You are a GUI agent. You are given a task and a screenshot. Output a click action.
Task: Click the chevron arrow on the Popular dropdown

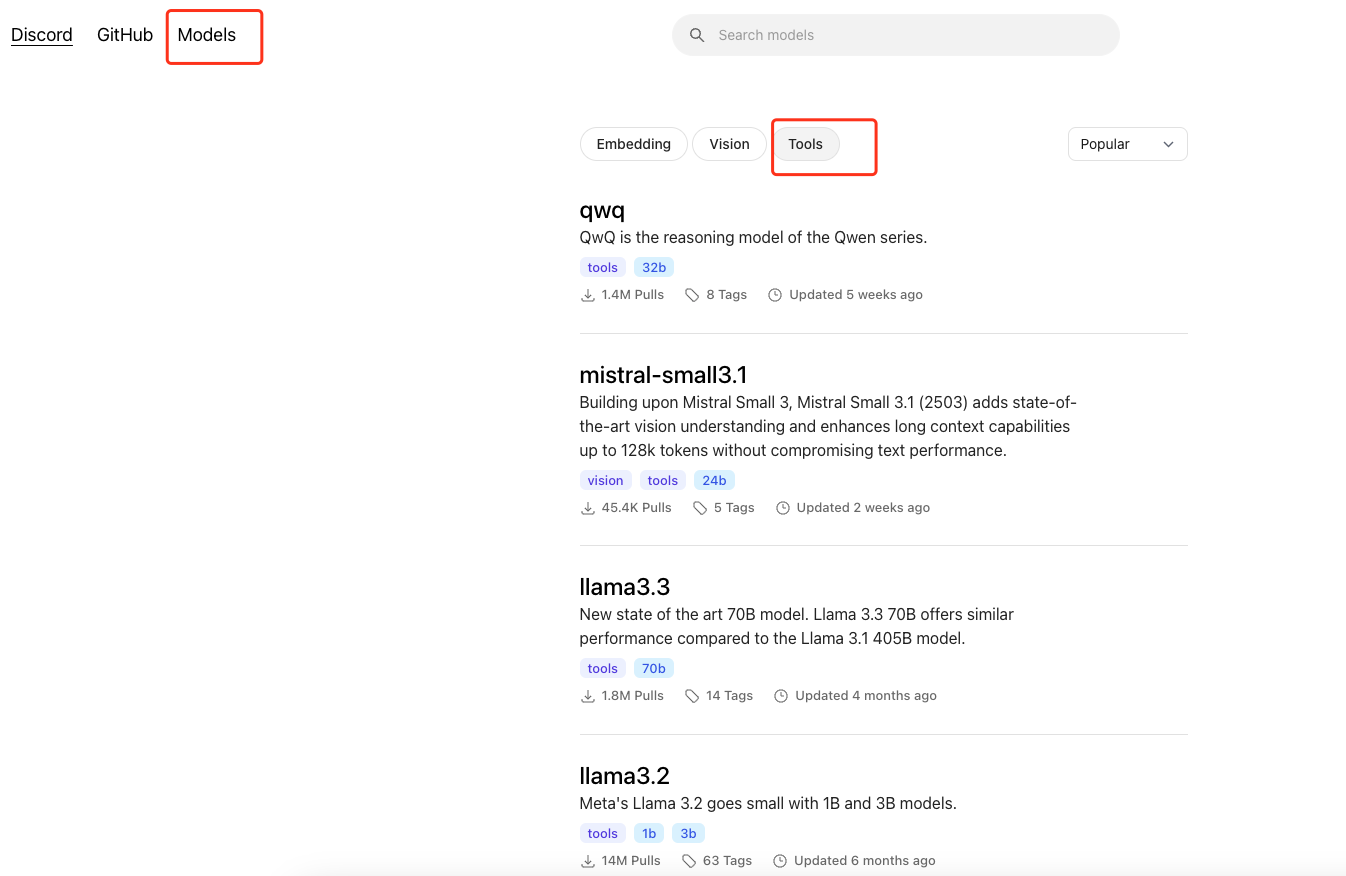pos(1168,144)
